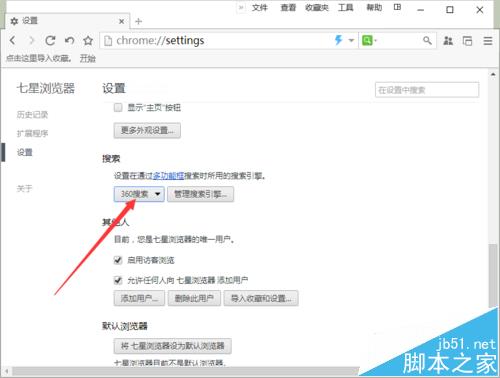Bookmark page with the star icon

(88, 40)
